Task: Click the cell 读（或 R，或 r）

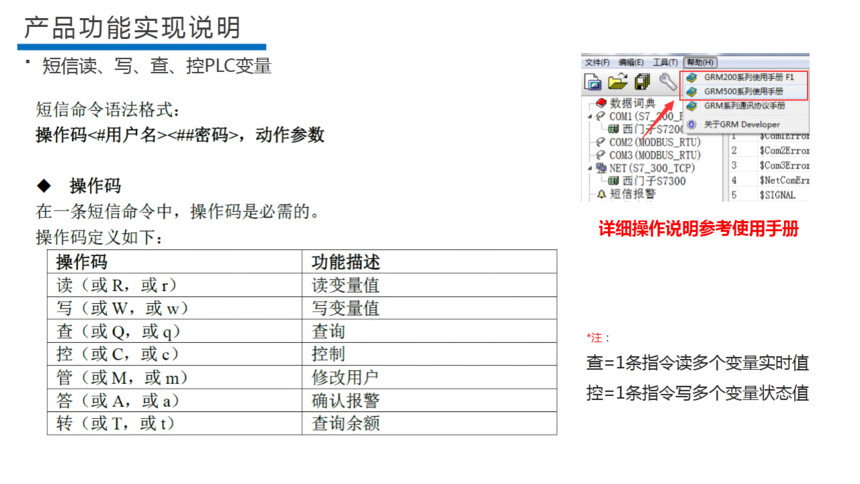Action: (174, 285)
